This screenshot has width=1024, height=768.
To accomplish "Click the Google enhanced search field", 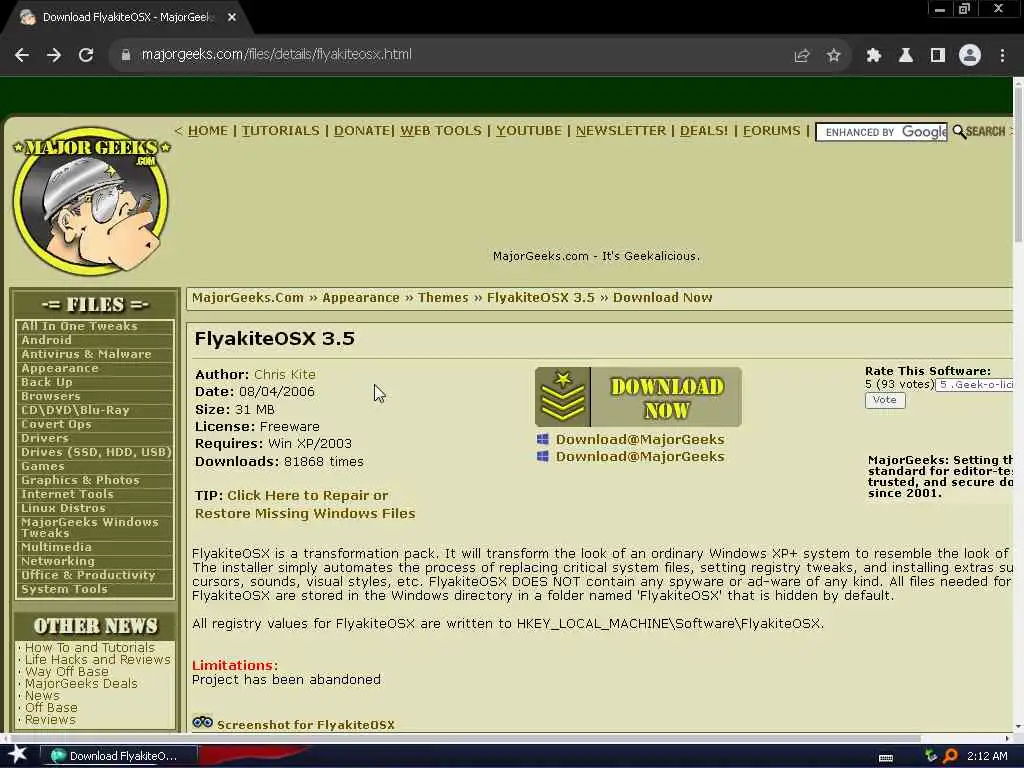I will coord(881,132).
